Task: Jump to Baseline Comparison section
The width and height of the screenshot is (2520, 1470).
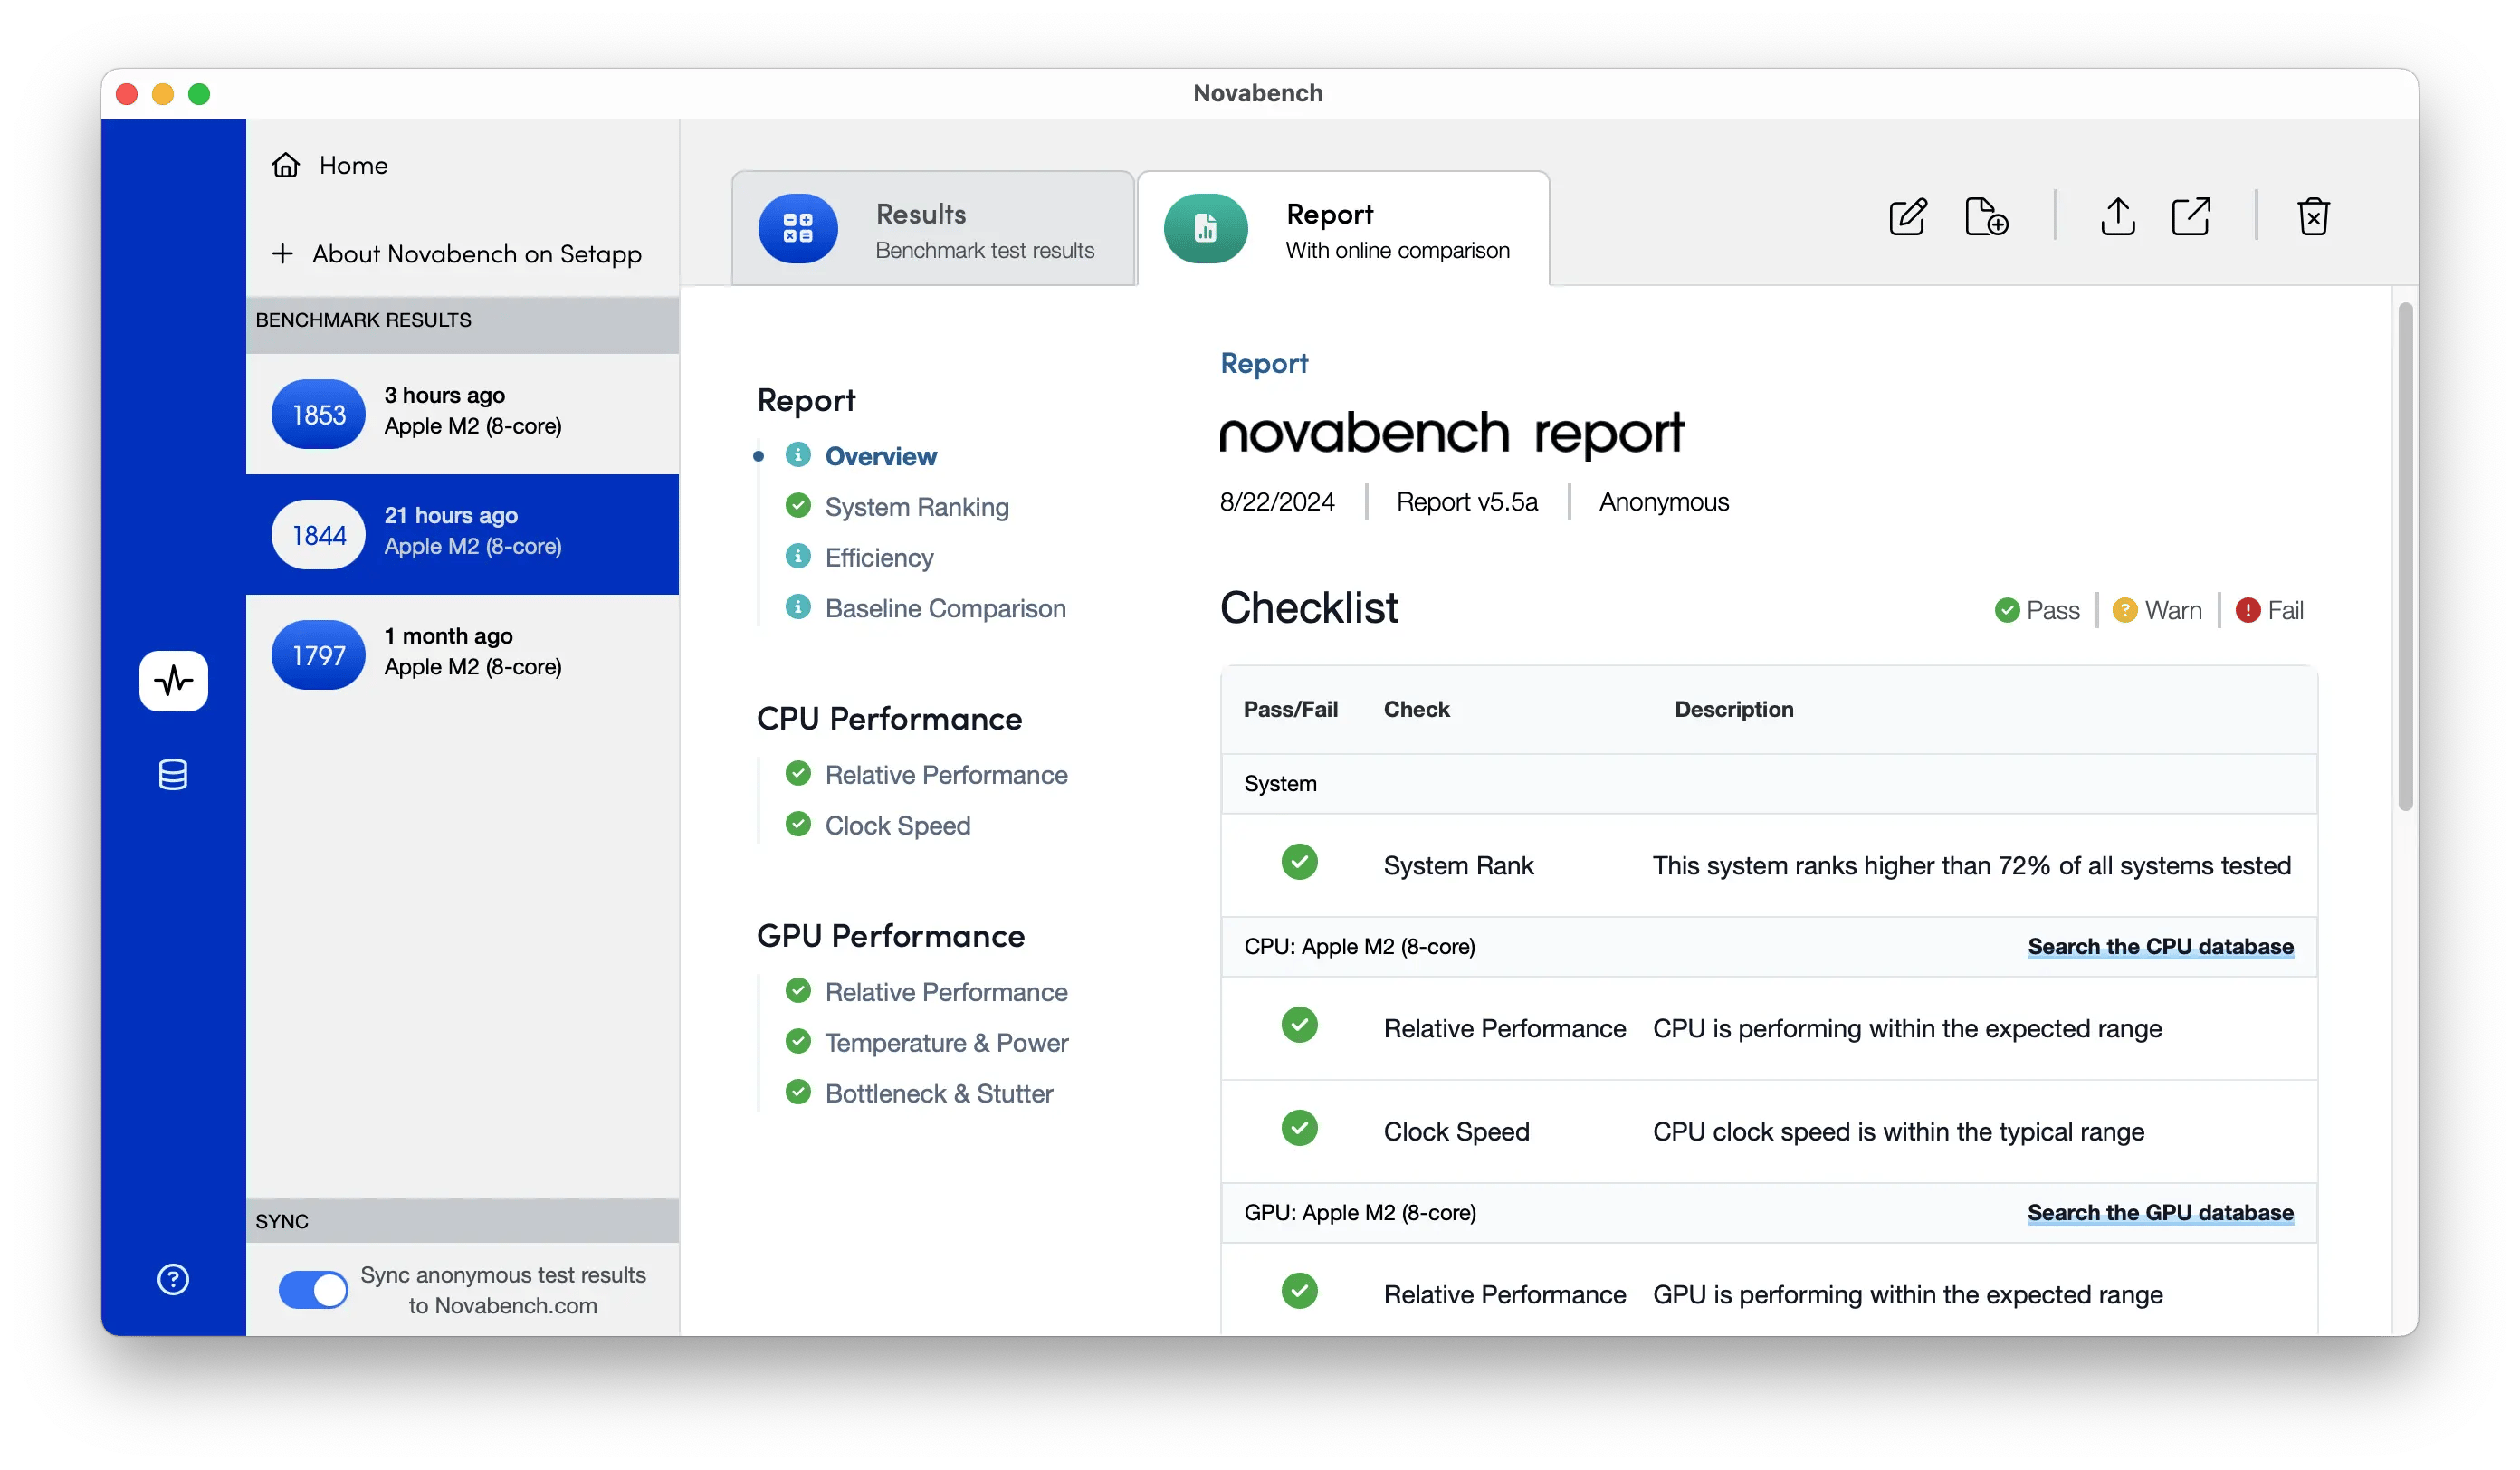Action: 945,608
